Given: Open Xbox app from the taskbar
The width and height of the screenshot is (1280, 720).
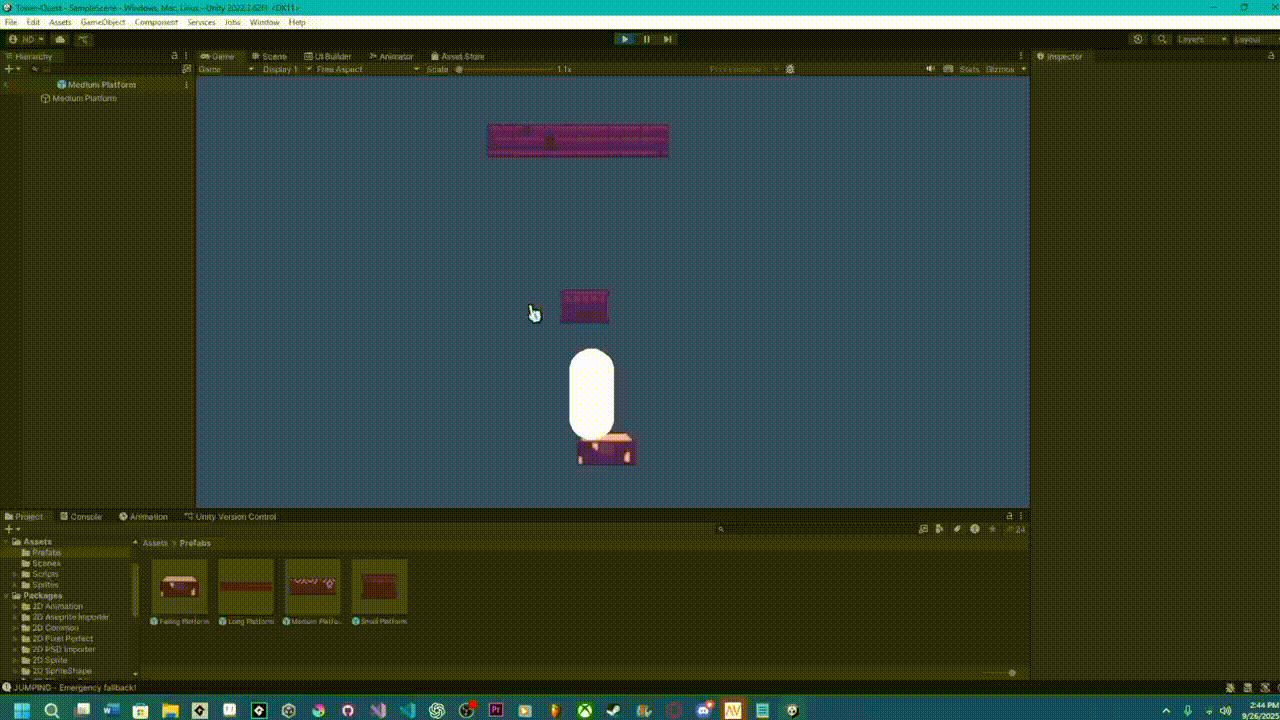Looking at the screenshot, I should tap(584, 710).
